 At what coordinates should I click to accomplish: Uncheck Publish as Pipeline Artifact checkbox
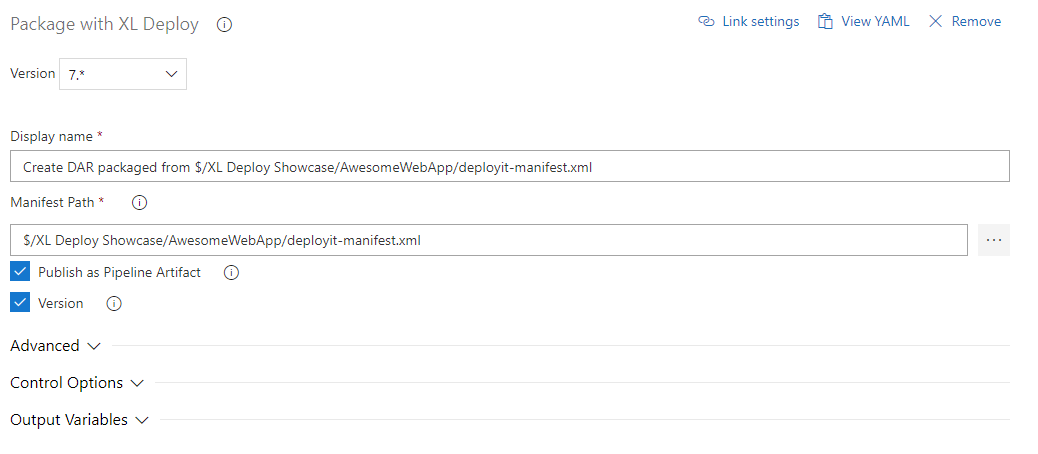coord(21,272)
